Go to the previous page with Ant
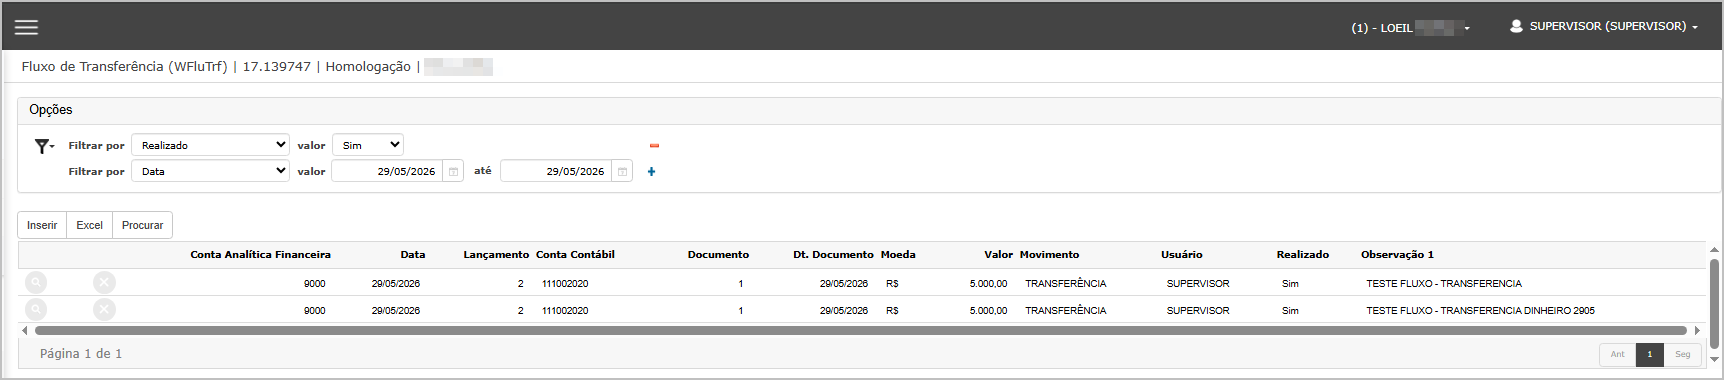Viewport: 1724px width, 380px height. [1617, 354]
